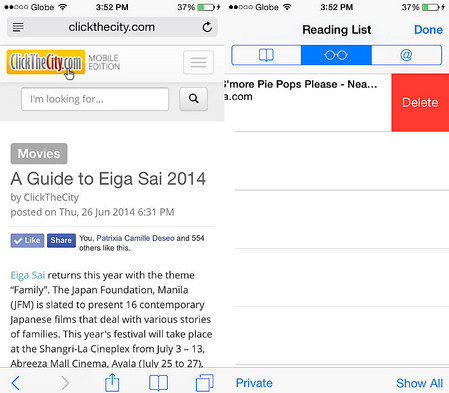
Task: Open Patrixia Camille Deseo profile link
Action: (135, 238)
